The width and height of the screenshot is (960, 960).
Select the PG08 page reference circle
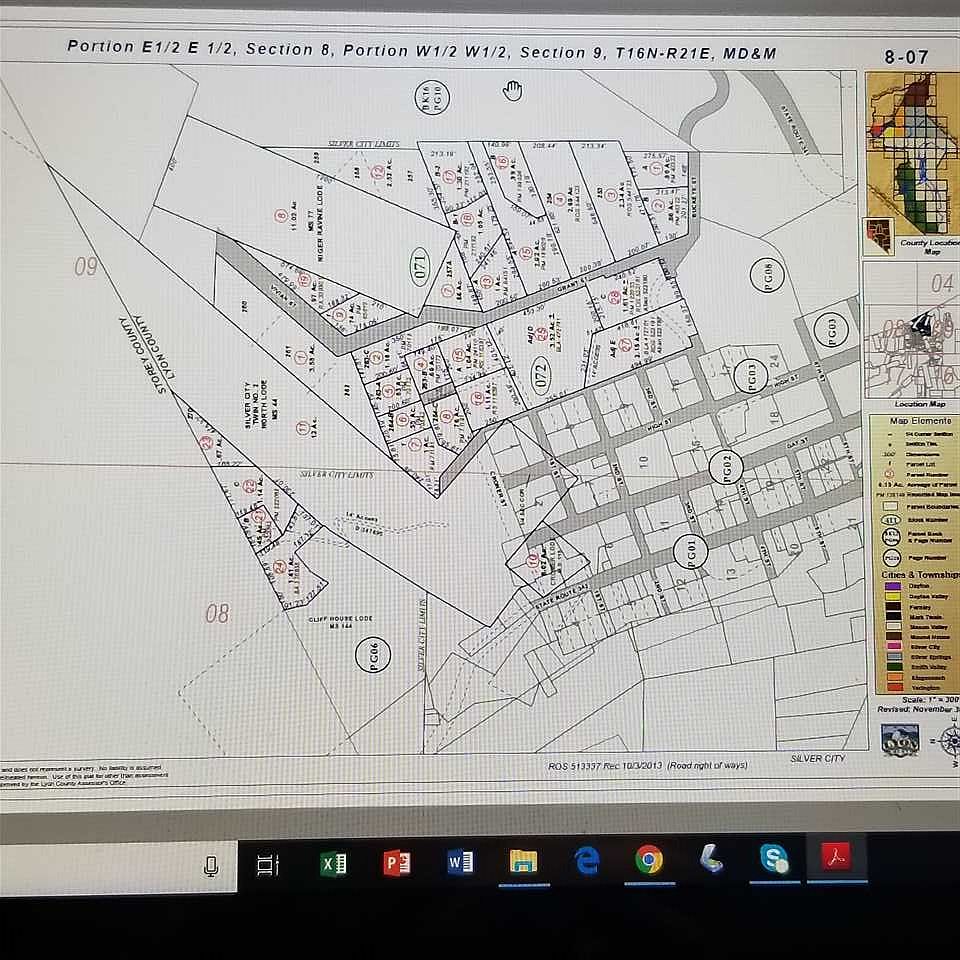pyautogui.click(x=766, y=271)
